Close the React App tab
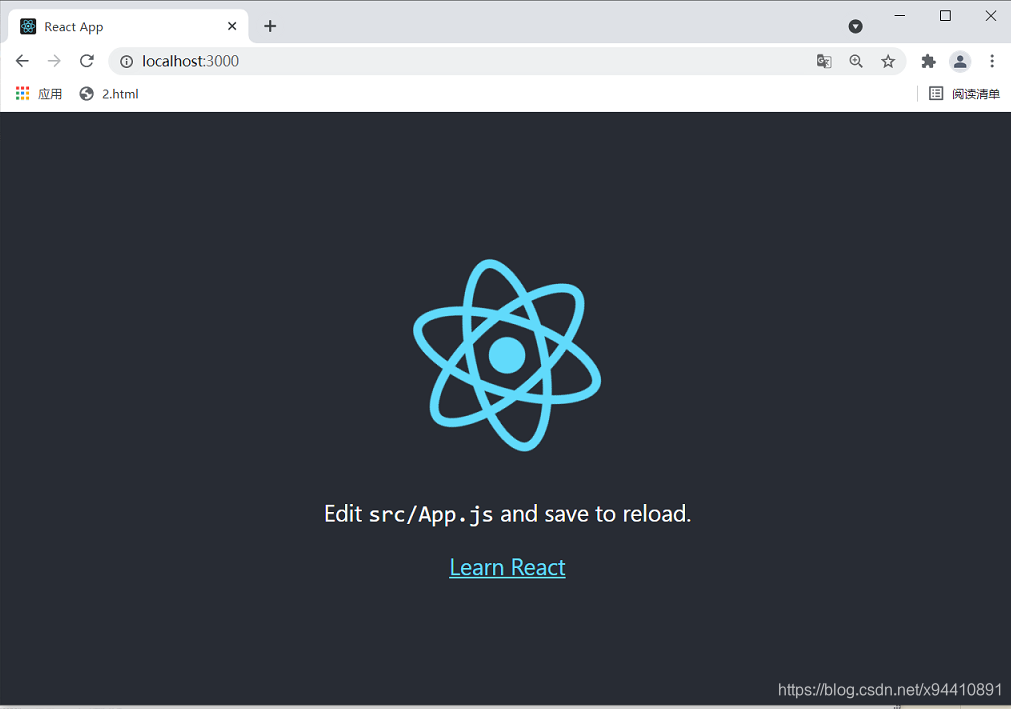 click(232, 26)
